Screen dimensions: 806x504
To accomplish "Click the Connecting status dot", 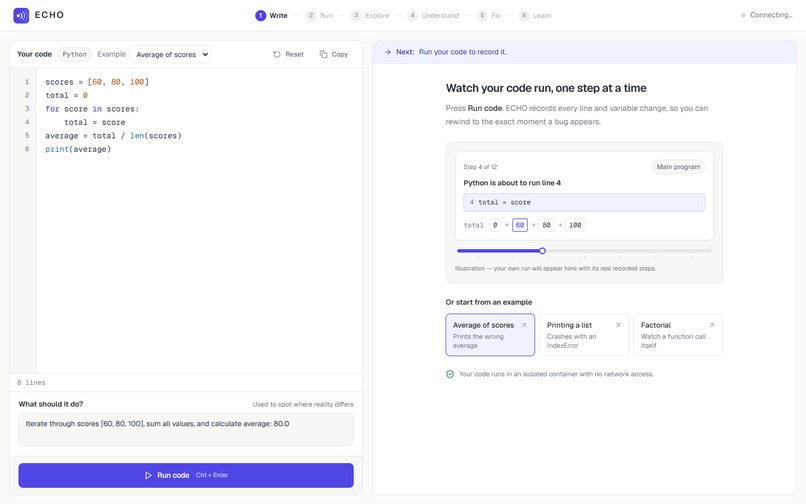I will pos(743,15).
